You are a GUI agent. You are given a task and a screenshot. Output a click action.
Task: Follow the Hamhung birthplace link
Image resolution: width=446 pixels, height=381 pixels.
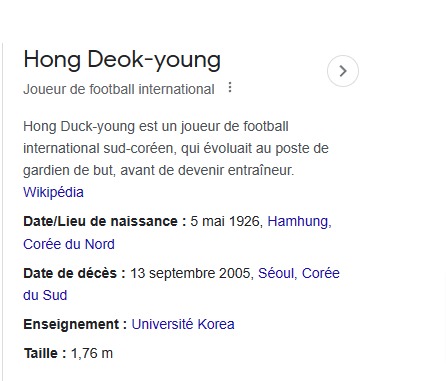[299, 222]
